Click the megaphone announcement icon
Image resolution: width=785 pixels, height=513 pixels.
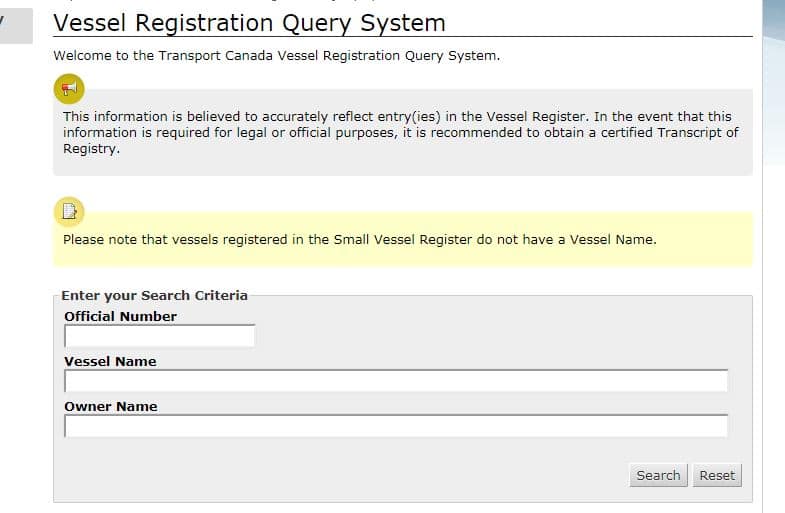[69, 89]
